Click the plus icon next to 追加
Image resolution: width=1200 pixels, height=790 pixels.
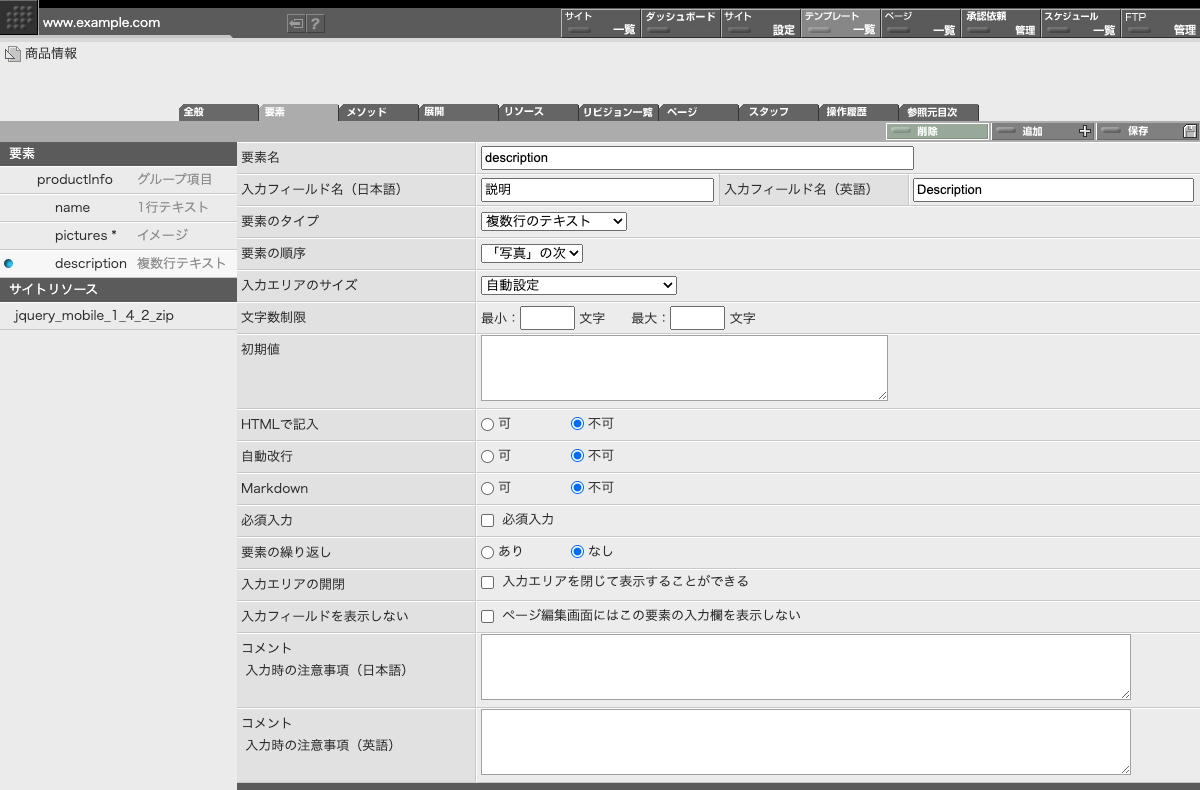click(x=1085, y=131)
